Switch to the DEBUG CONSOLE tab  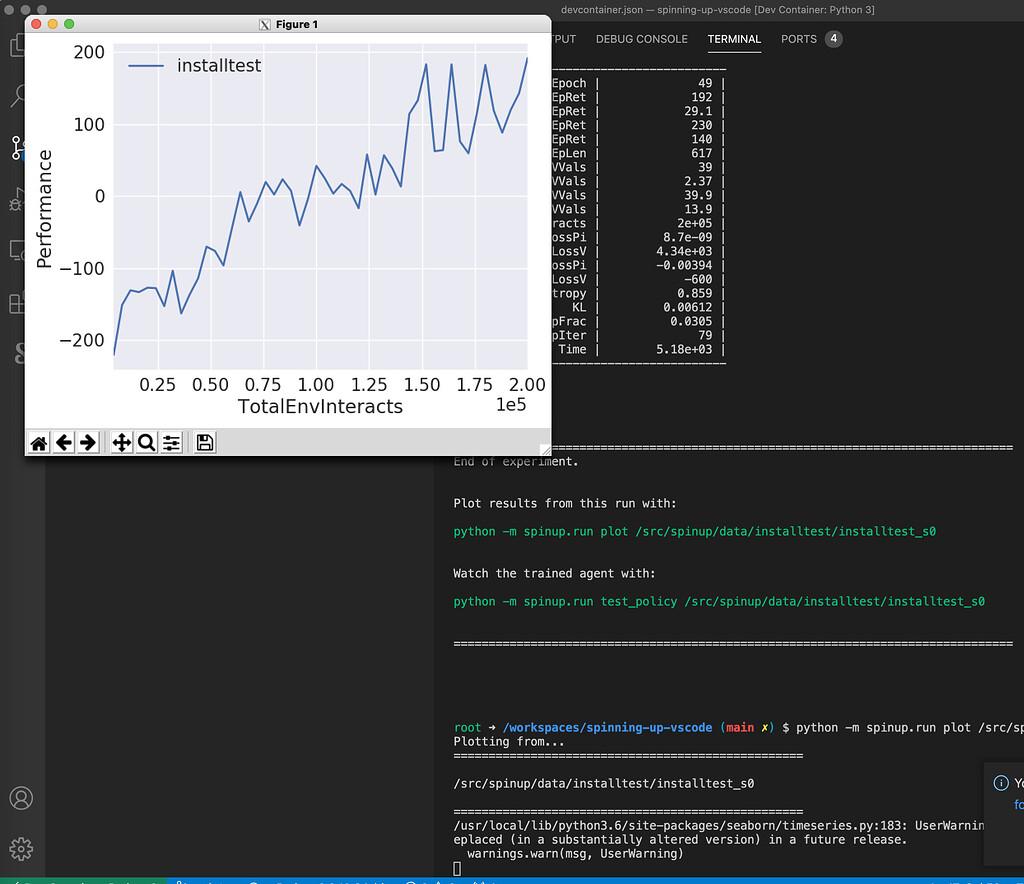pyautogui.click(x=641, y=39)
